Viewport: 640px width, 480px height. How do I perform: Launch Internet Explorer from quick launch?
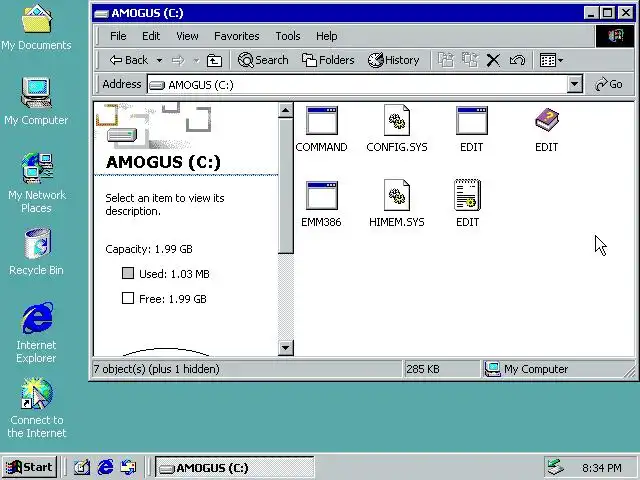point(105,467)
